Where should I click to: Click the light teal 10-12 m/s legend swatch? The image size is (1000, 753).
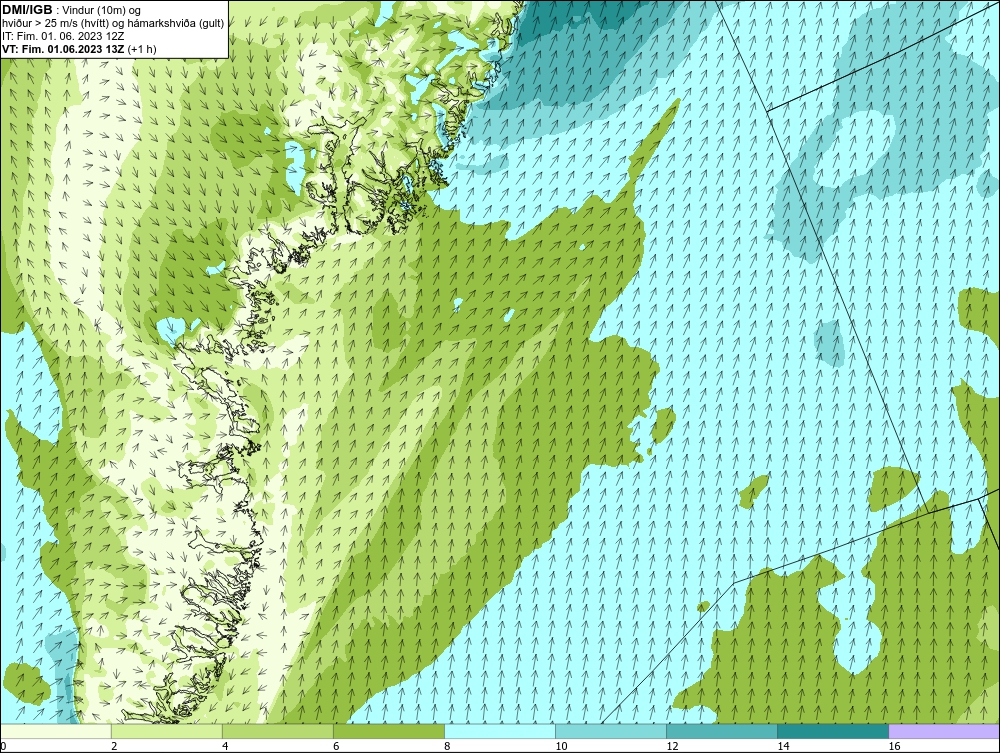(611, 731)
